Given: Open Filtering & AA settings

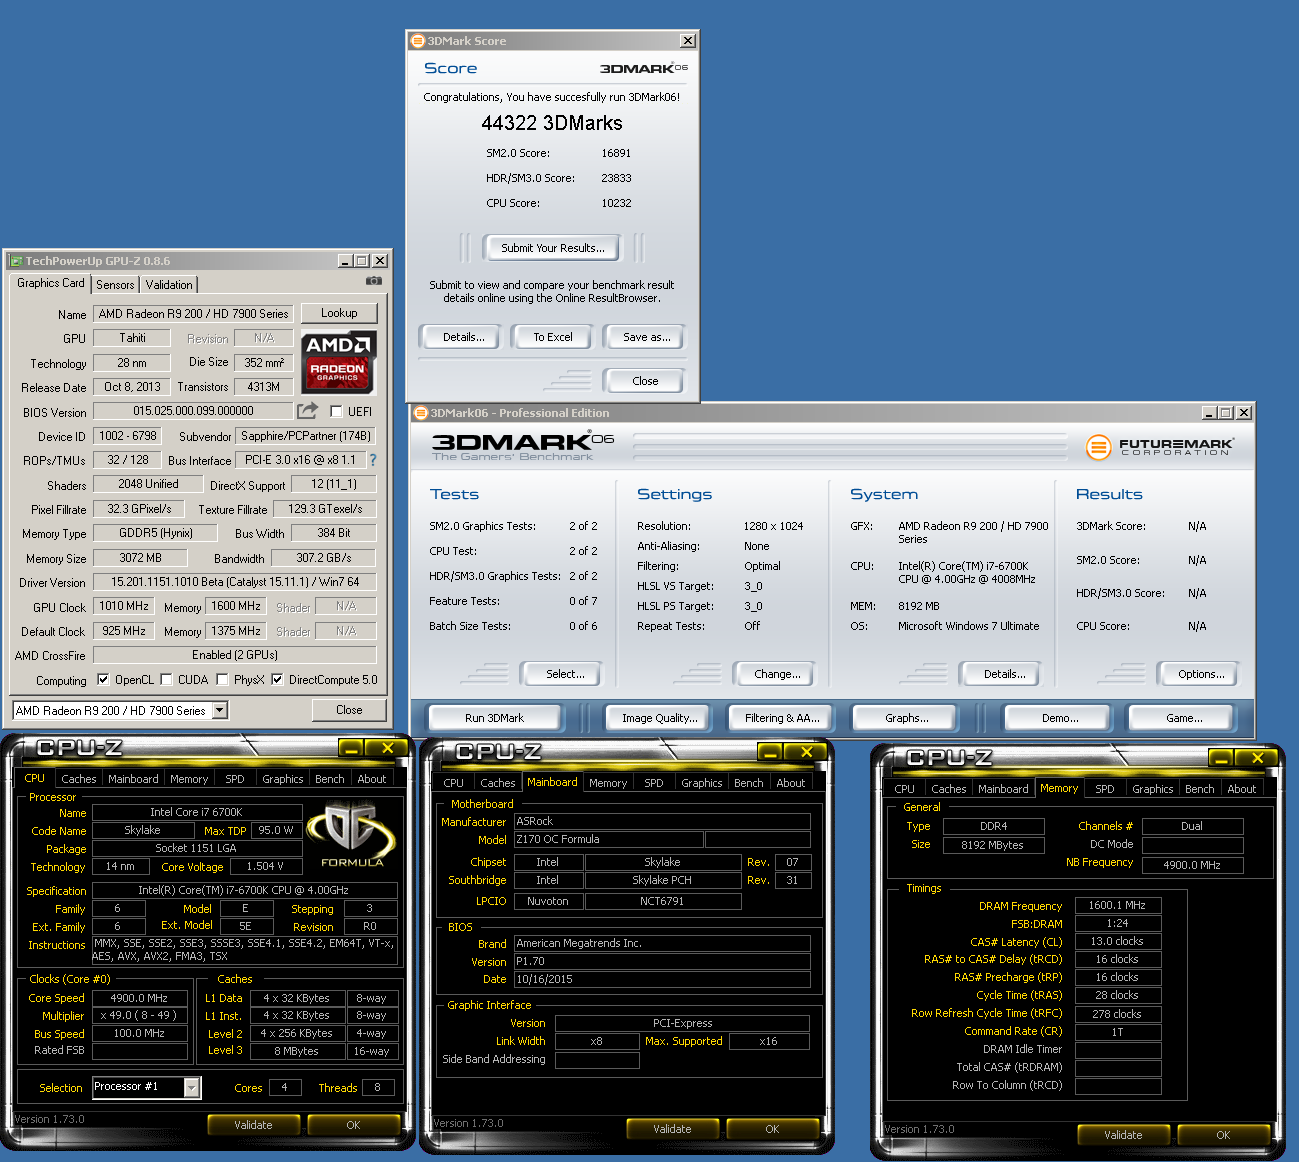Looking at the screenshot, I should [782, 718].
